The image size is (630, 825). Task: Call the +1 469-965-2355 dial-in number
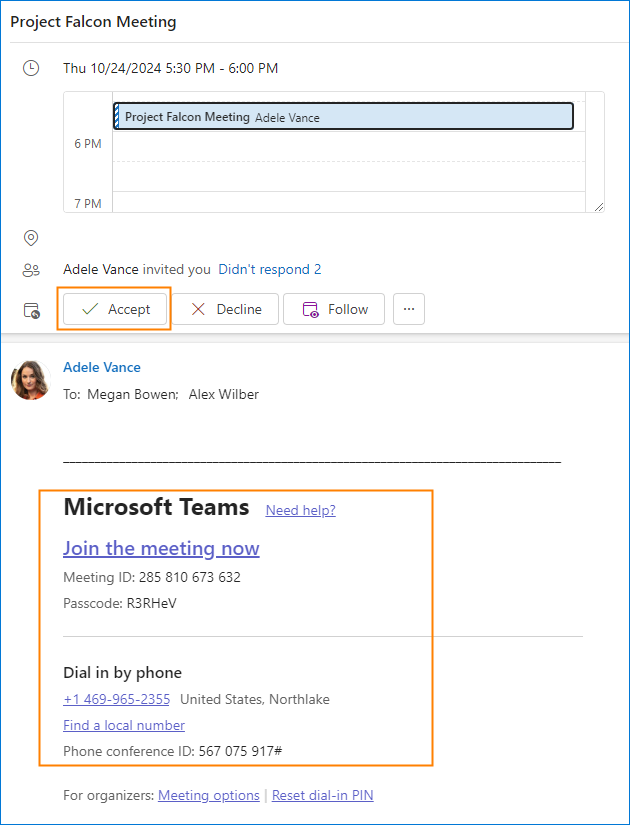(116, 699)
